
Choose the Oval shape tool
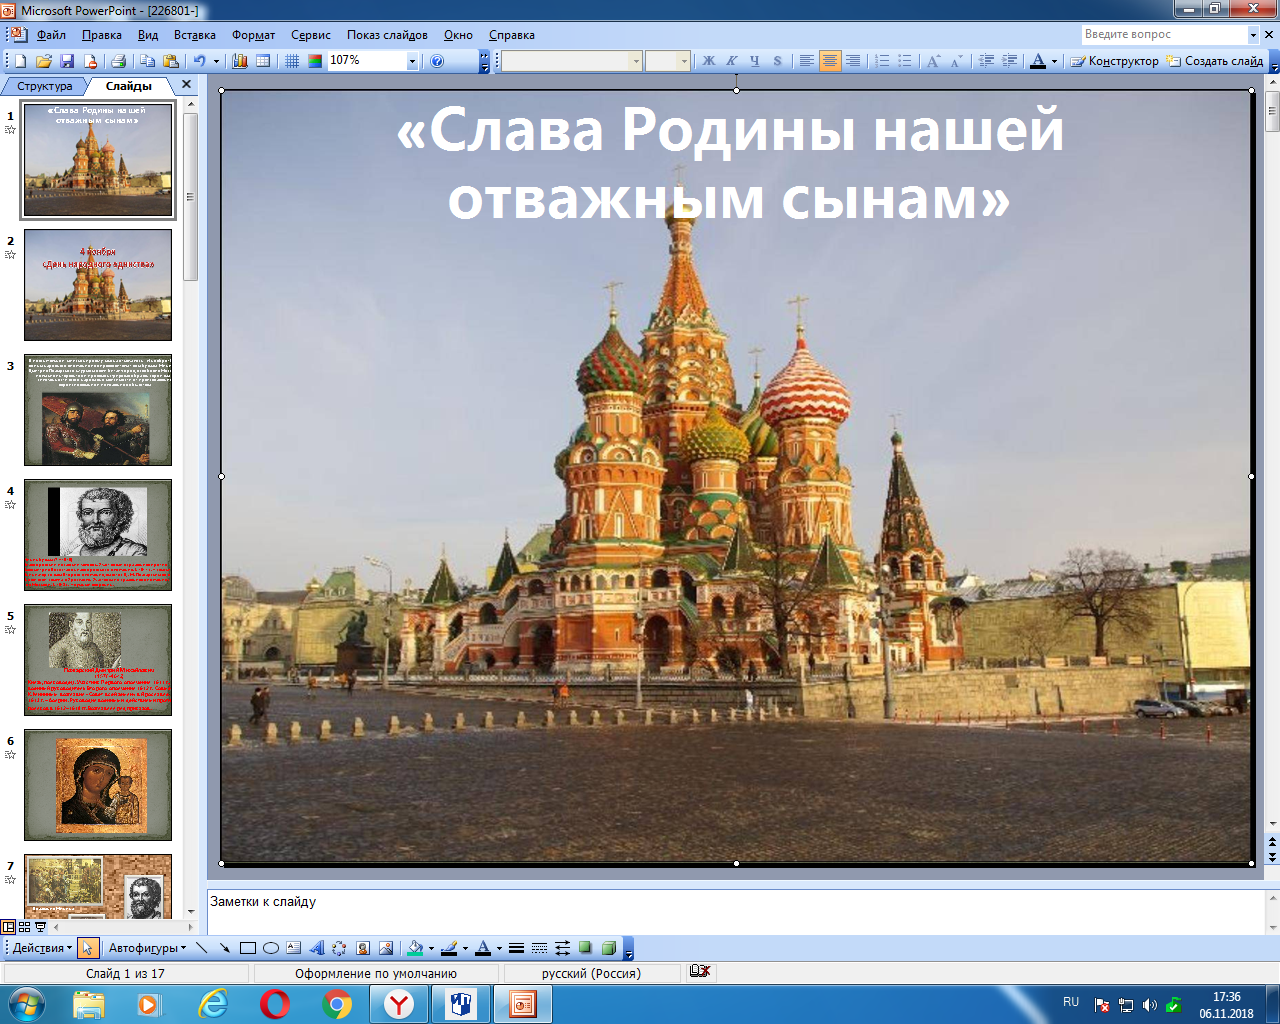(x=270, y=948)
